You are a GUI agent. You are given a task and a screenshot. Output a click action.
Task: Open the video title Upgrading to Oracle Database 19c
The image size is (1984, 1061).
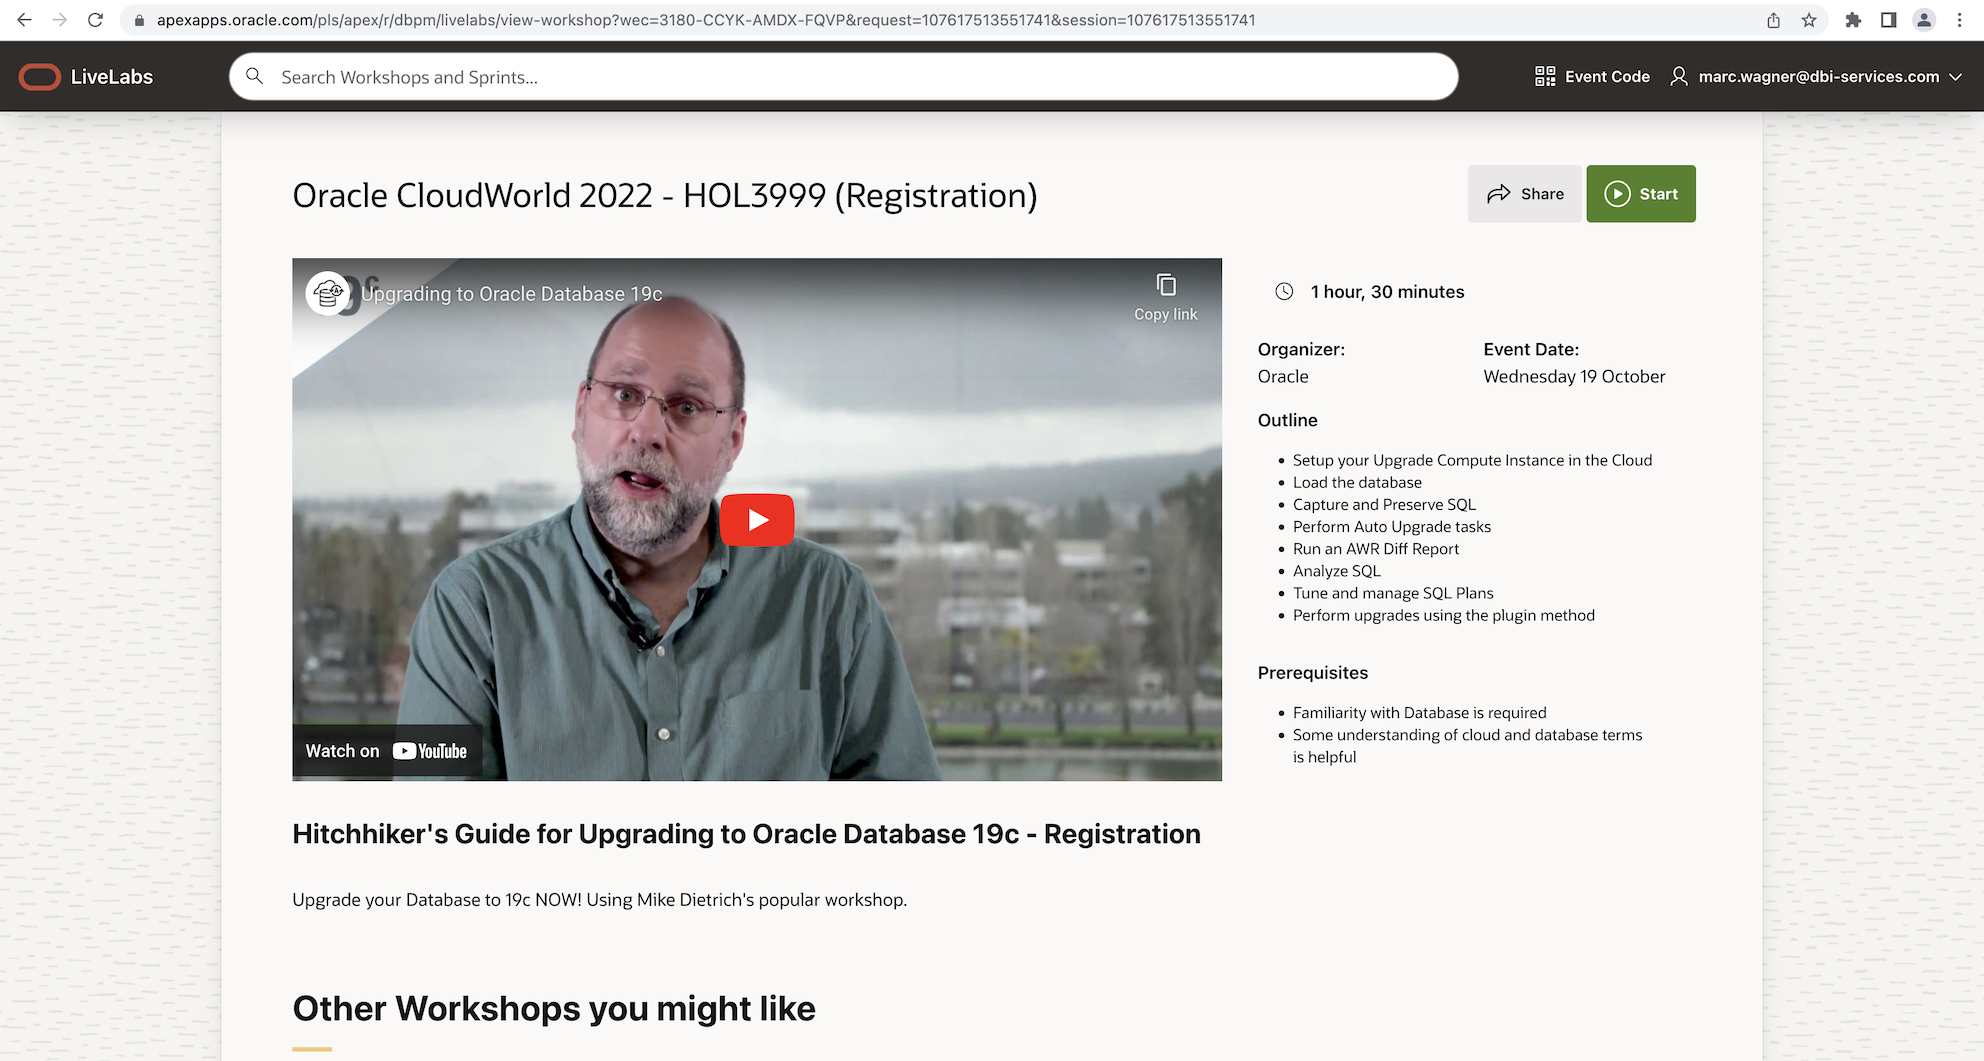(x=512, y=294)
